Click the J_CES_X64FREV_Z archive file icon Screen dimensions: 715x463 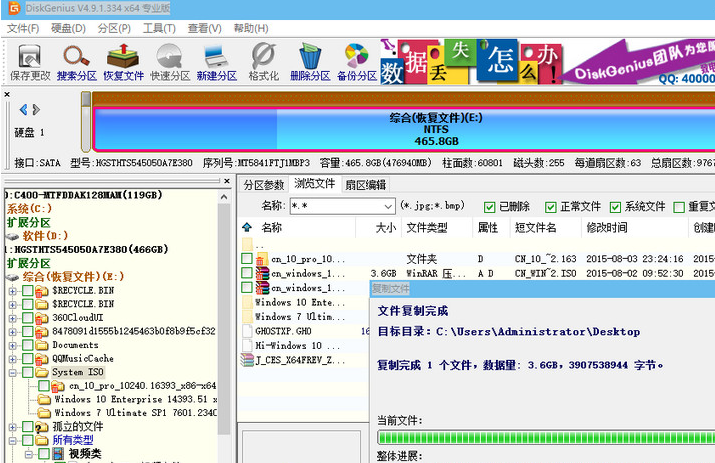point(247,360)
